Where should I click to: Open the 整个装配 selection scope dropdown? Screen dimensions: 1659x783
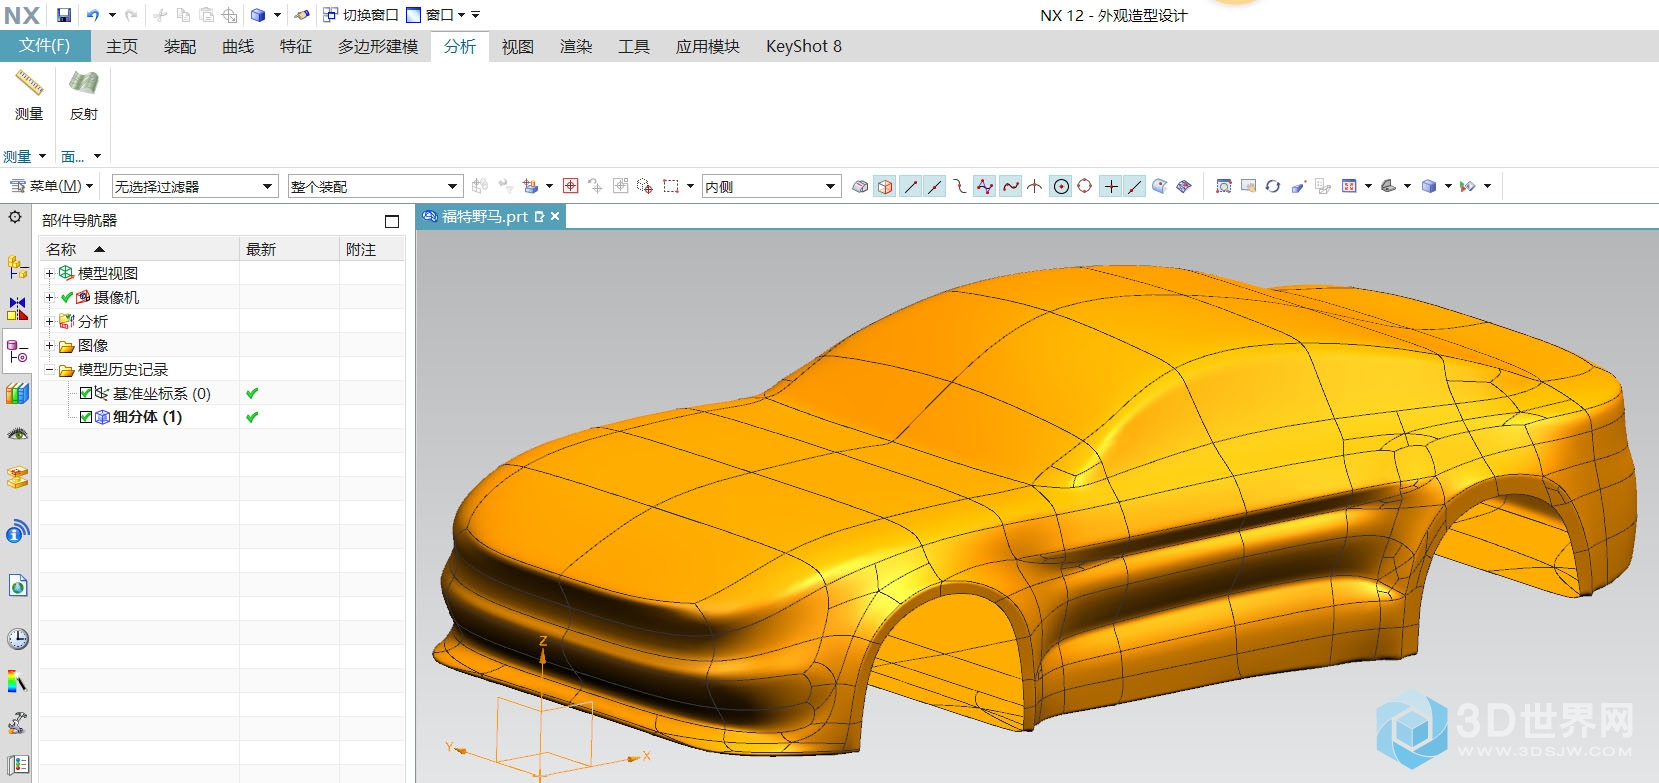click(375, 186)
